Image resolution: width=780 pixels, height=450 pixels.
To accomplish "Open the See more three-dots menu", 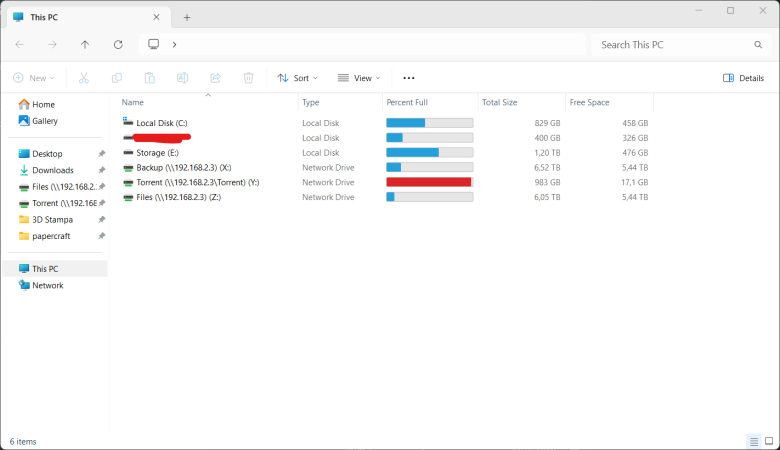I will pos(408,78).
